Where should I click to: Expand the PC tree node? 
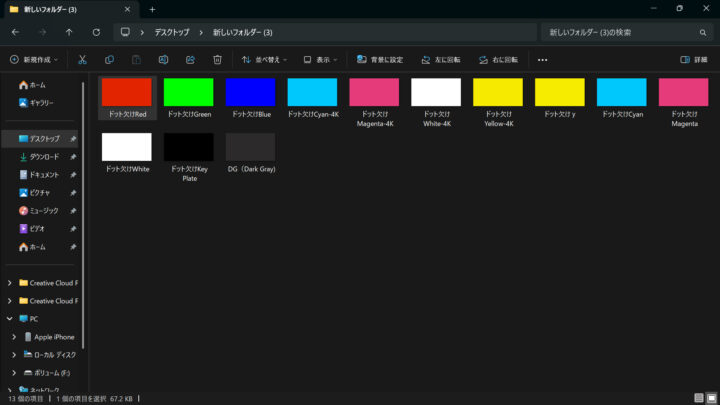[x=10, y=319]
